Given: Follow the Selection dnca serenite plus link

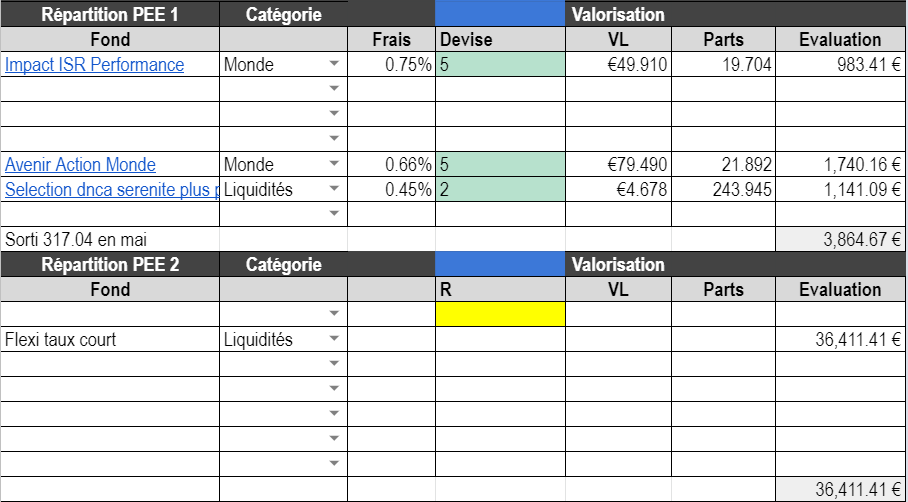Looking at the screenshot, I should click(110, 190).
